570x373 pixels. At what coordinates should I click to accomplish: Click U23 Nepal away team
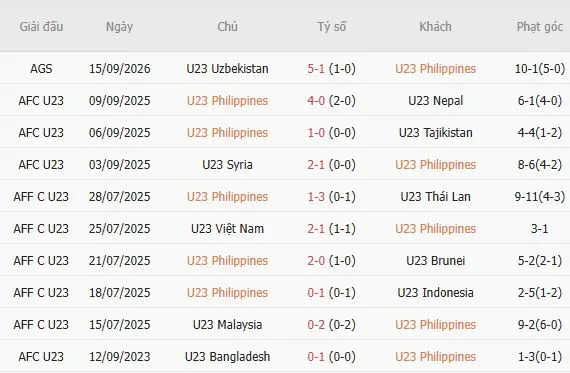435,100
